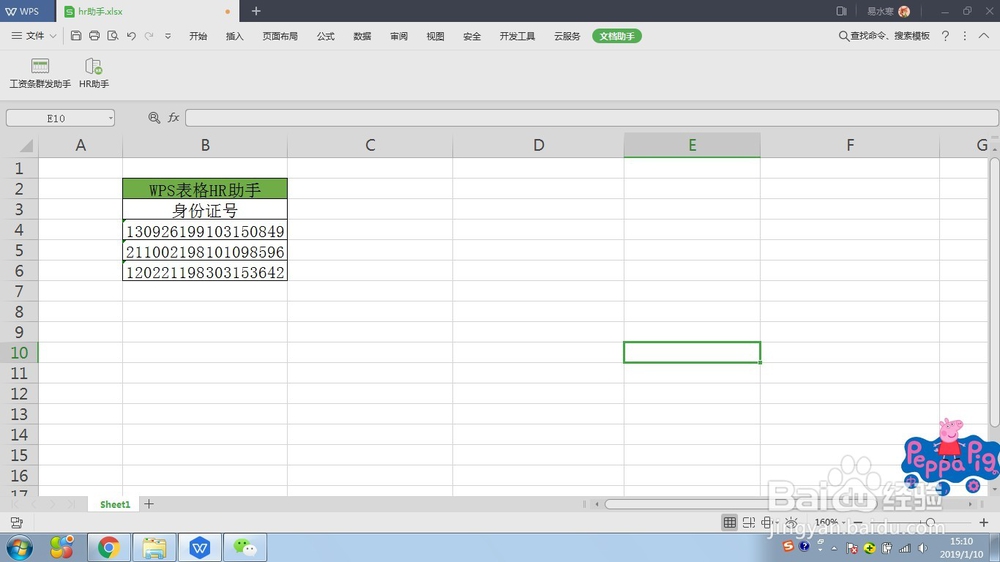1000x562 pixels.
Task: Switch to page break preview icon
Action: 749,522
